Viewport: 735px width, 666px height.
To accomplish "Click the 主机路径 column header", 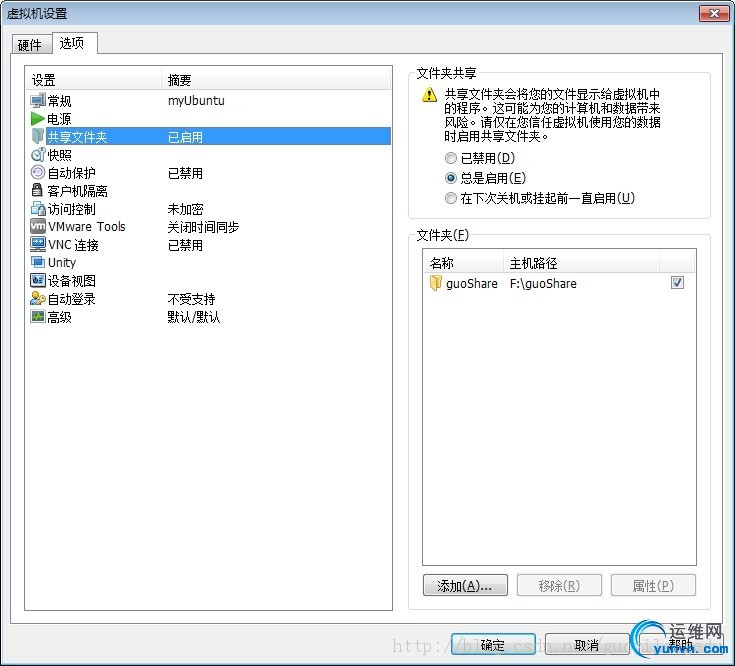I will click(581, 263).
